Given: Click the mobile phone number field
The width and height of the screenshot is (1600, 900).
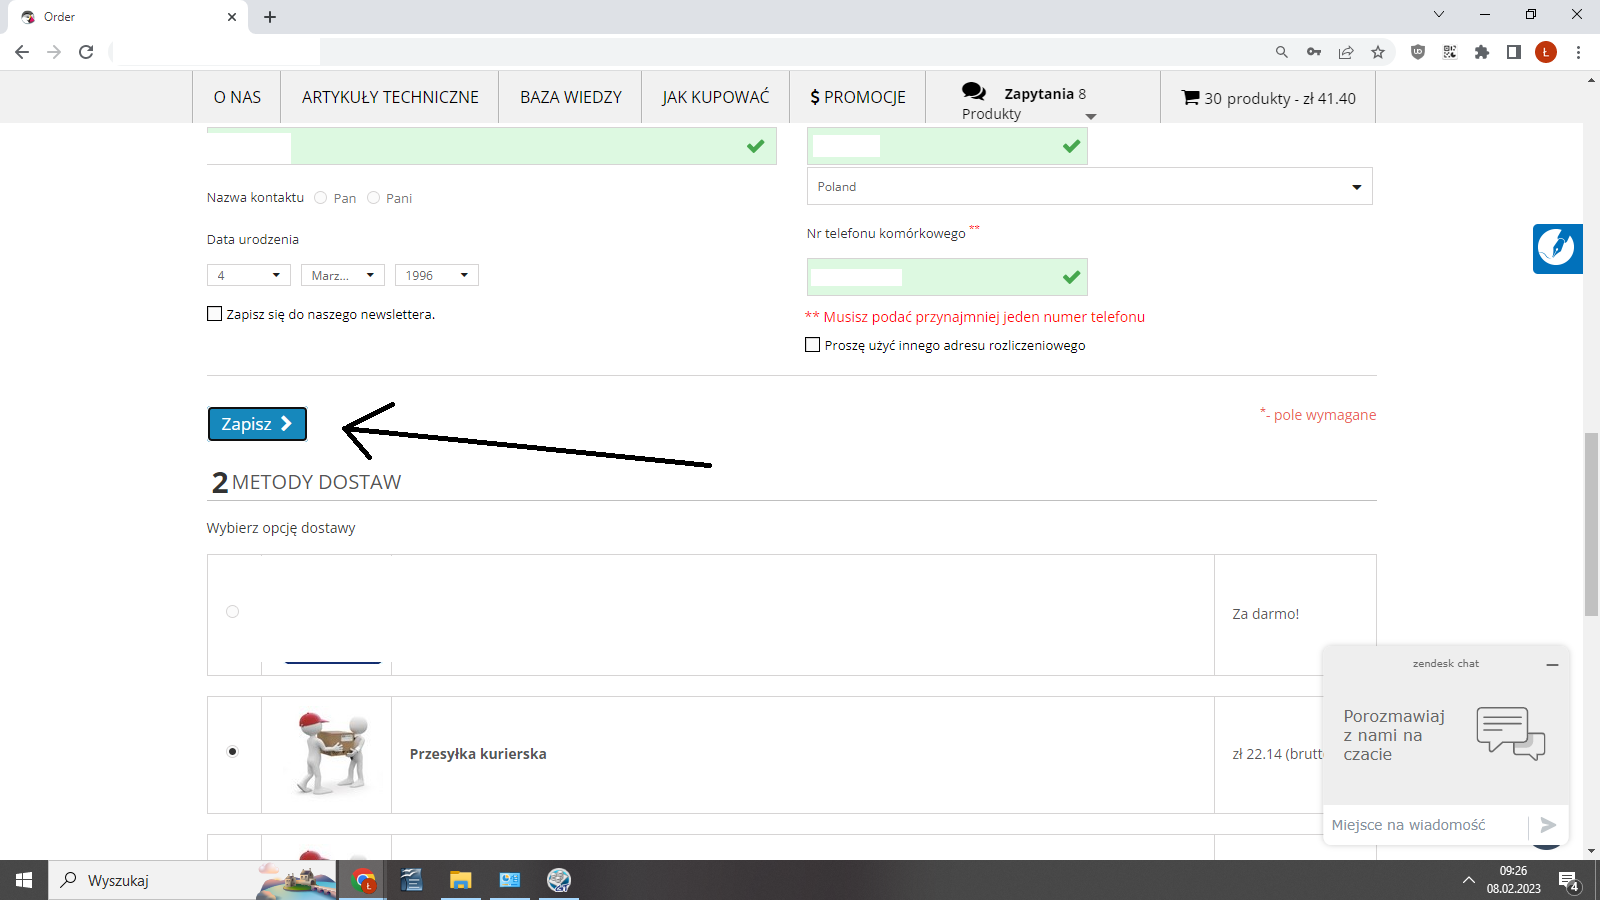Looking at the screenshot, I should coord(947,277).
